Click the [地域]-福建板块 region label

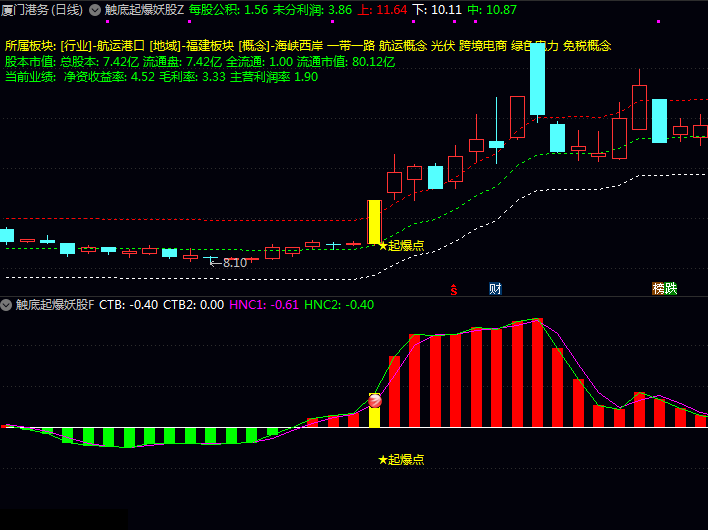point(191,46)
